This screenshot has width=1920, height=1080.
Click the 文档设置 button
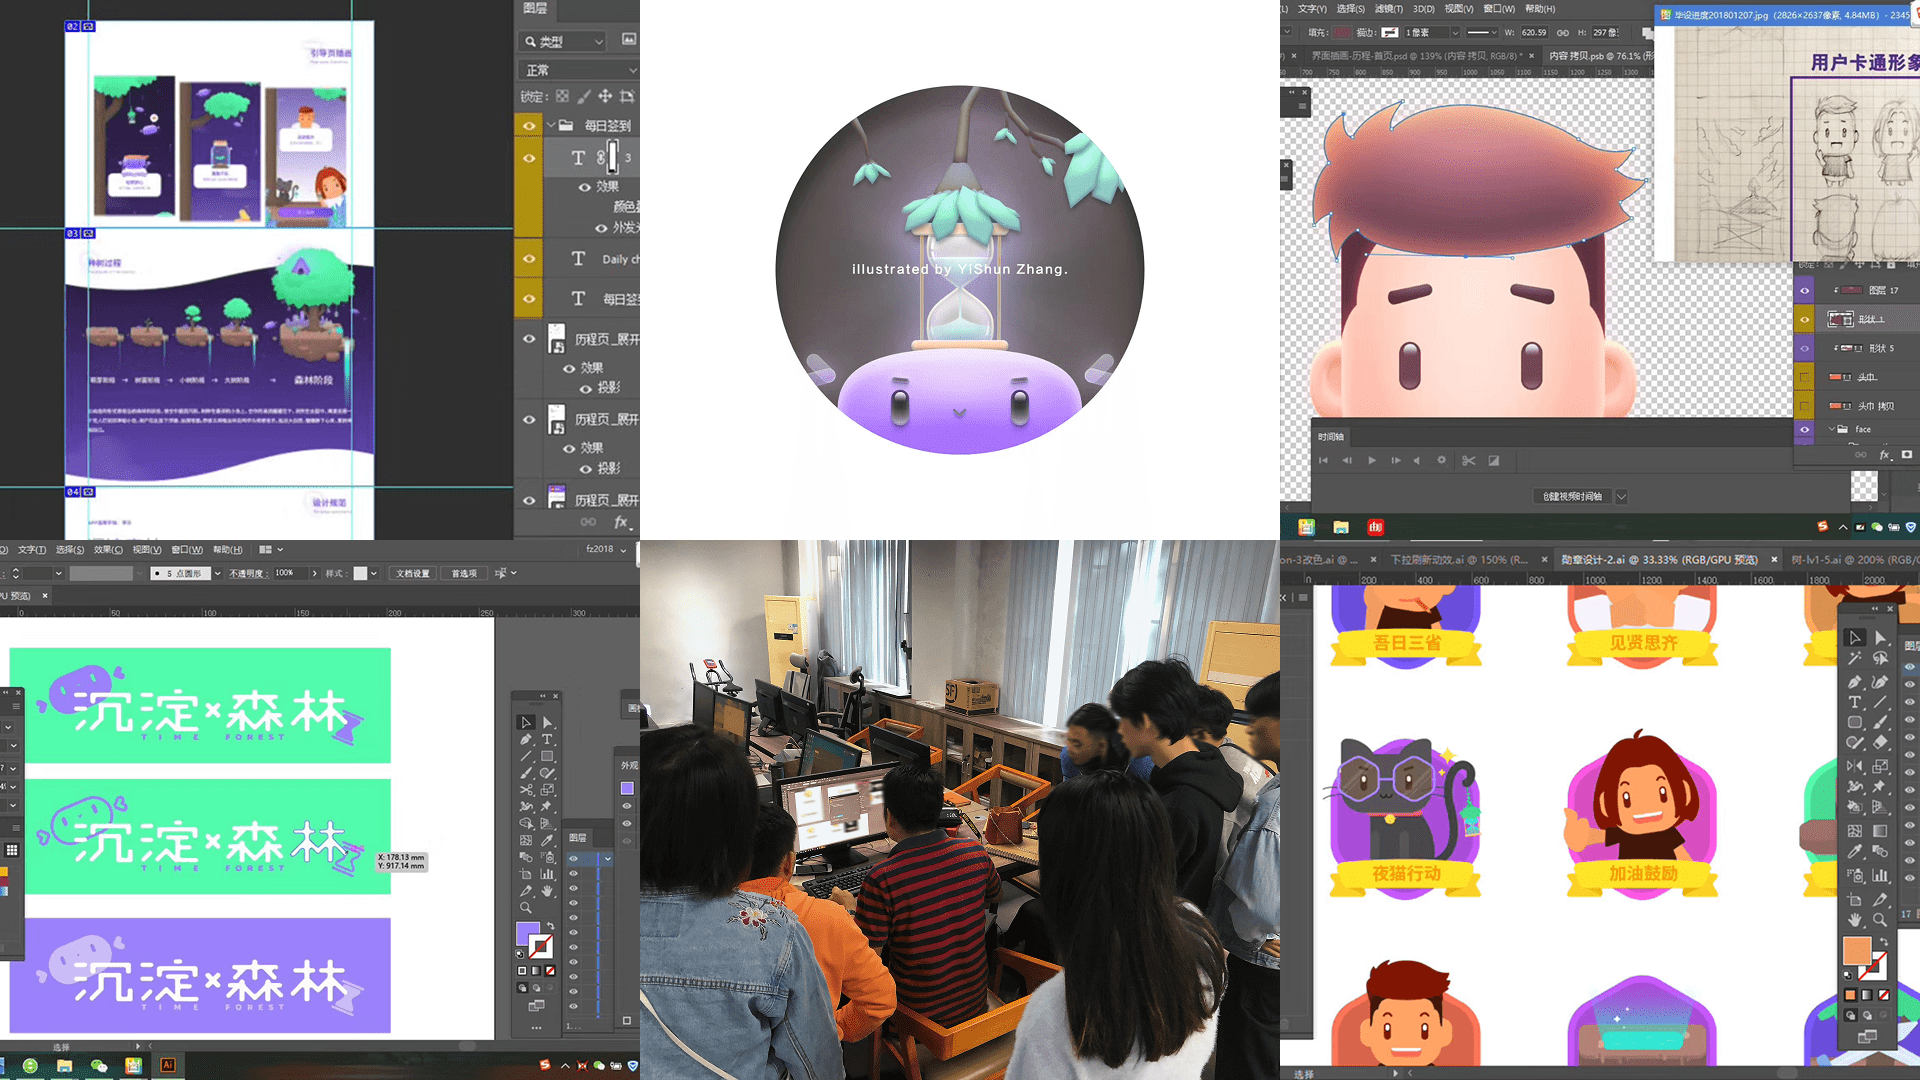pos(412,573)
